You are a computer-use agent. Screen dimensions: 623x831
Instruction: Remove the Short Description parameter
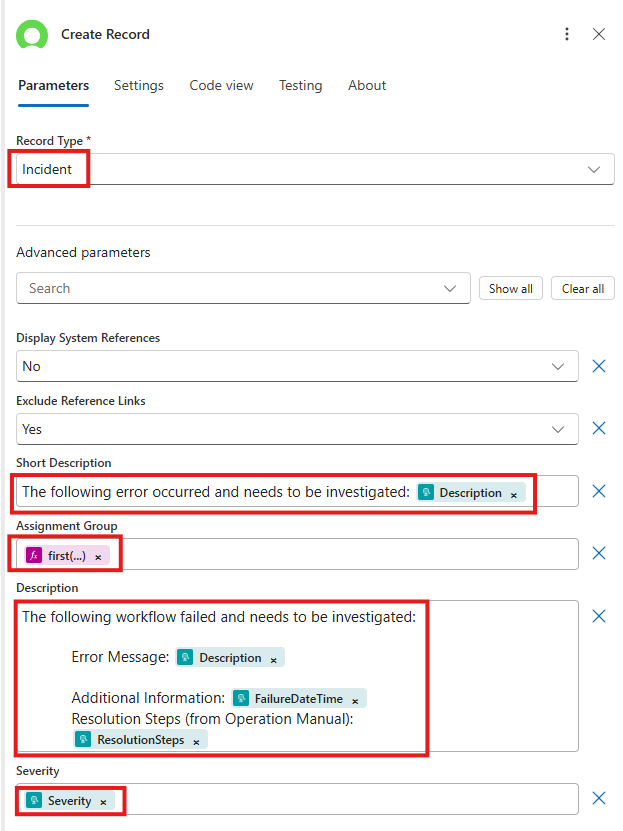pos(599,491)
